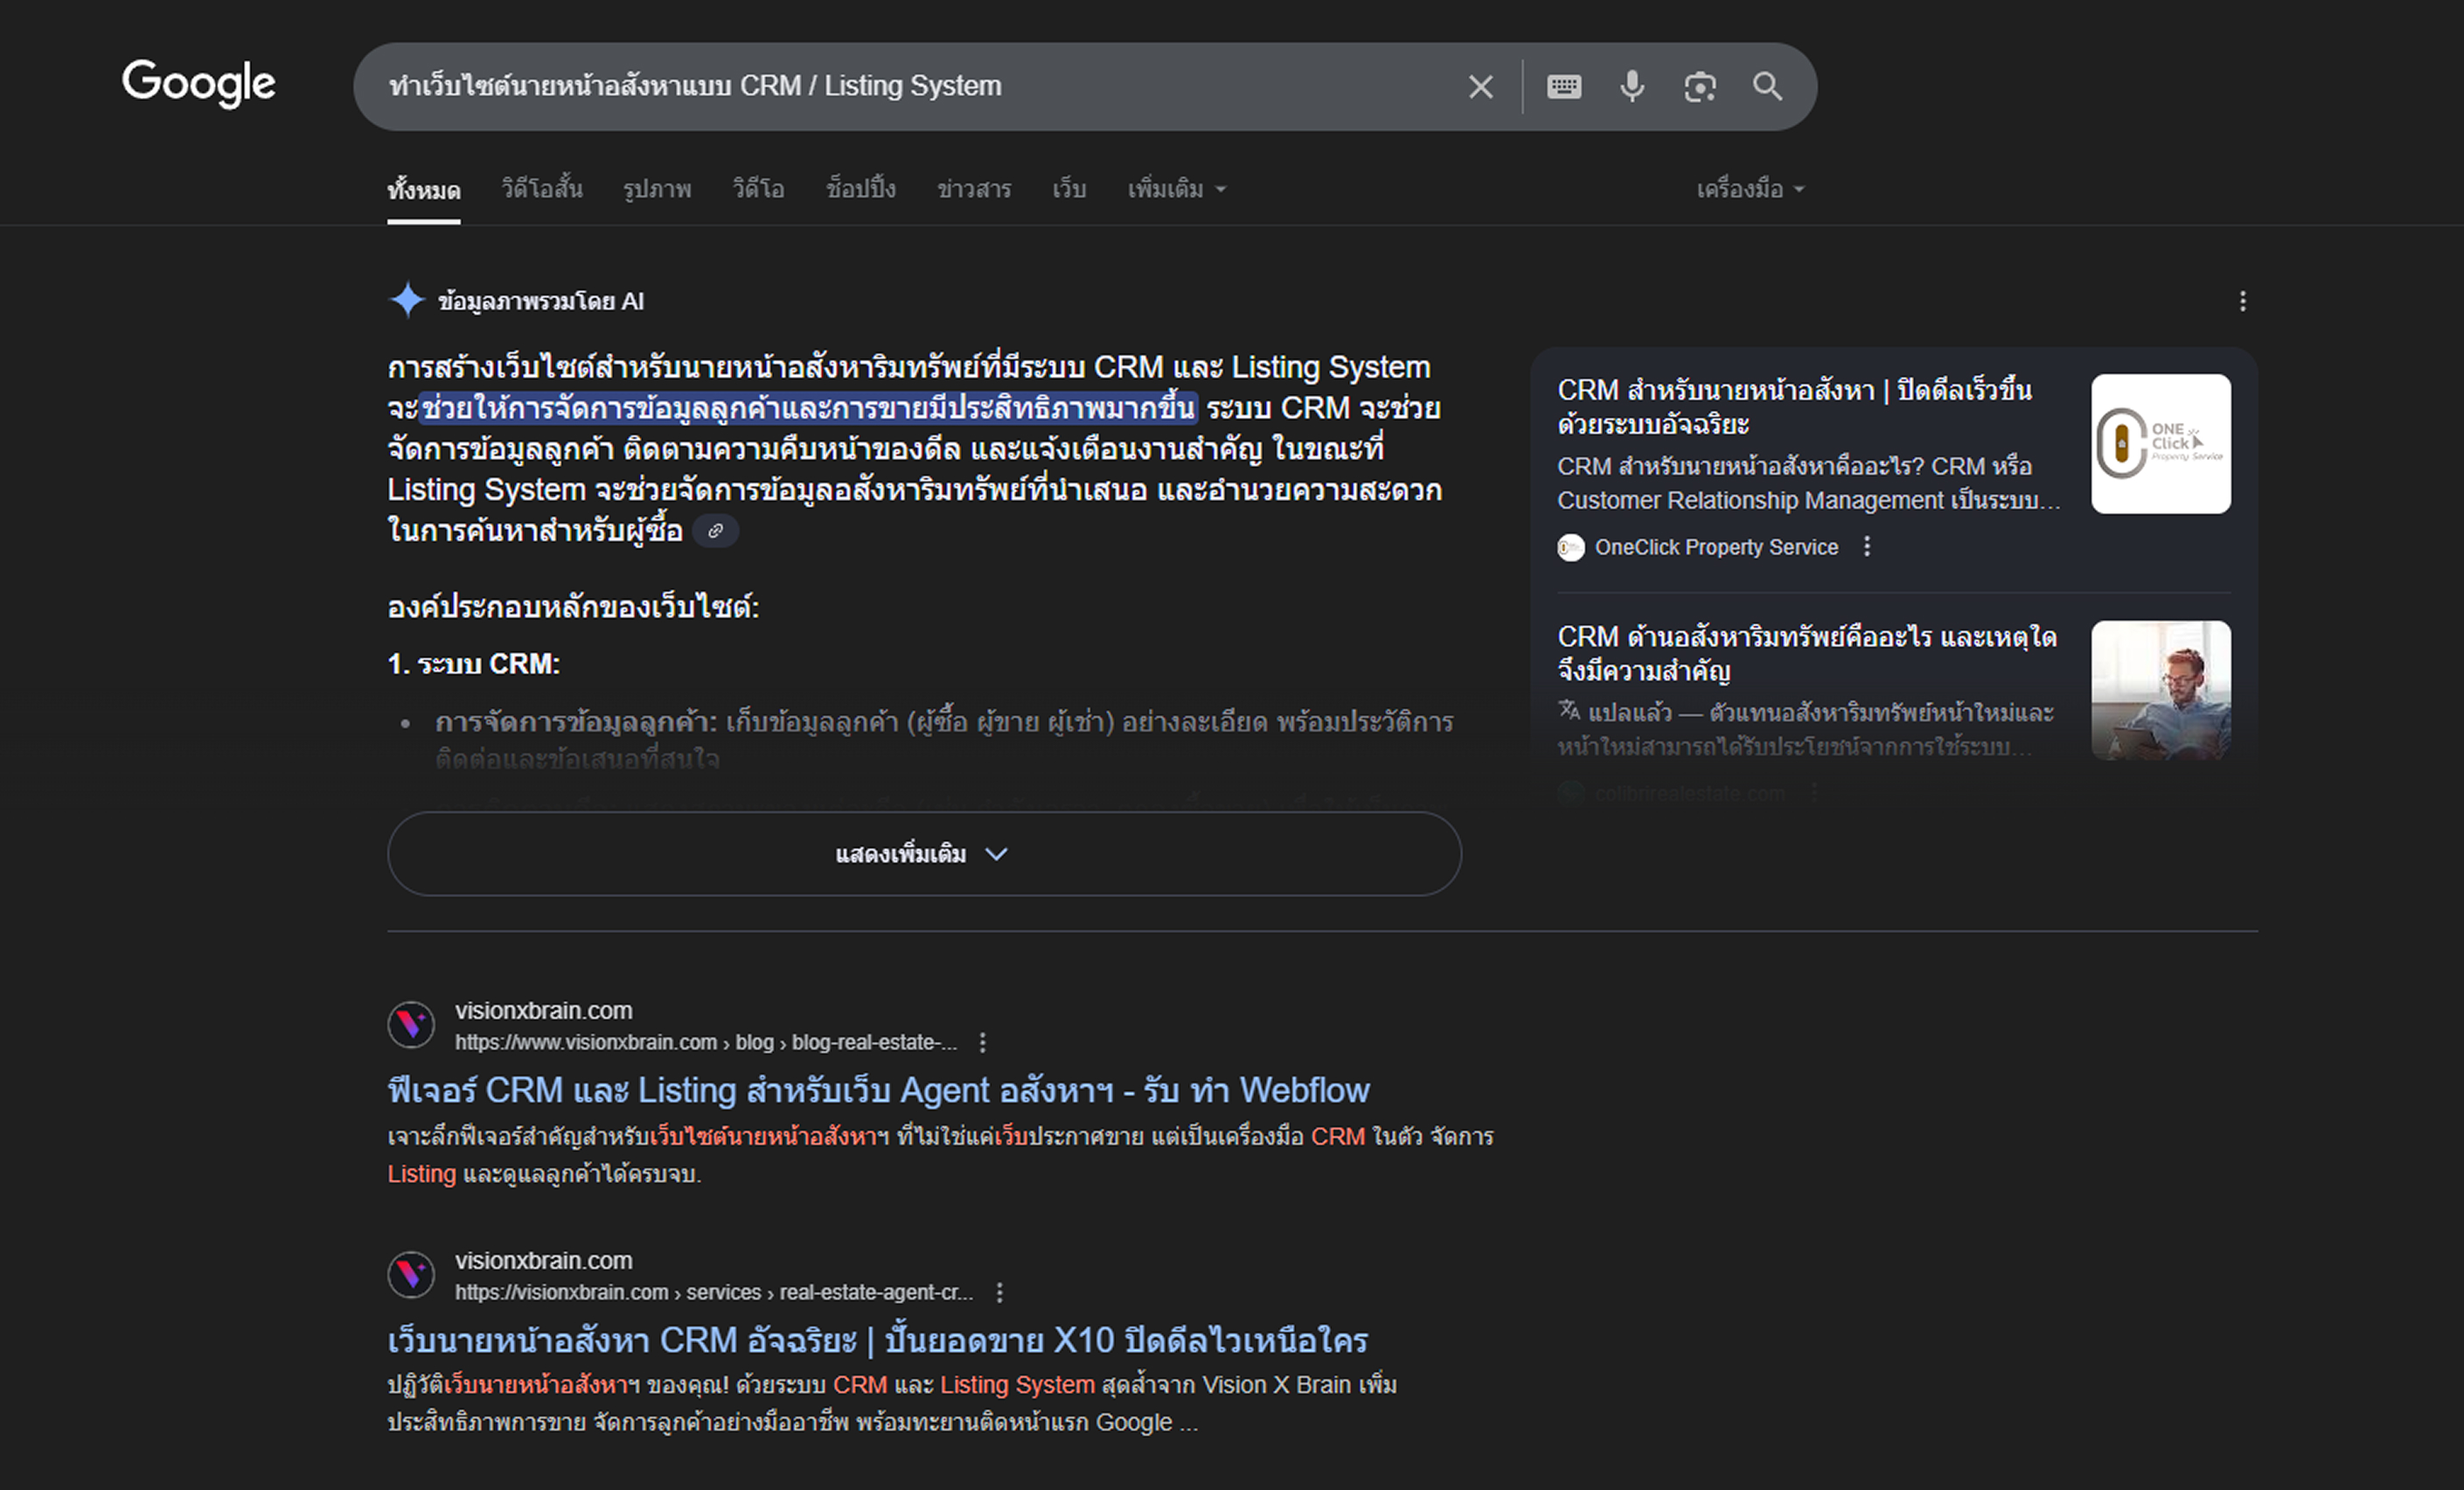
Task: Open AI overview three-dot options menu
Action: tap(2242, 301)
